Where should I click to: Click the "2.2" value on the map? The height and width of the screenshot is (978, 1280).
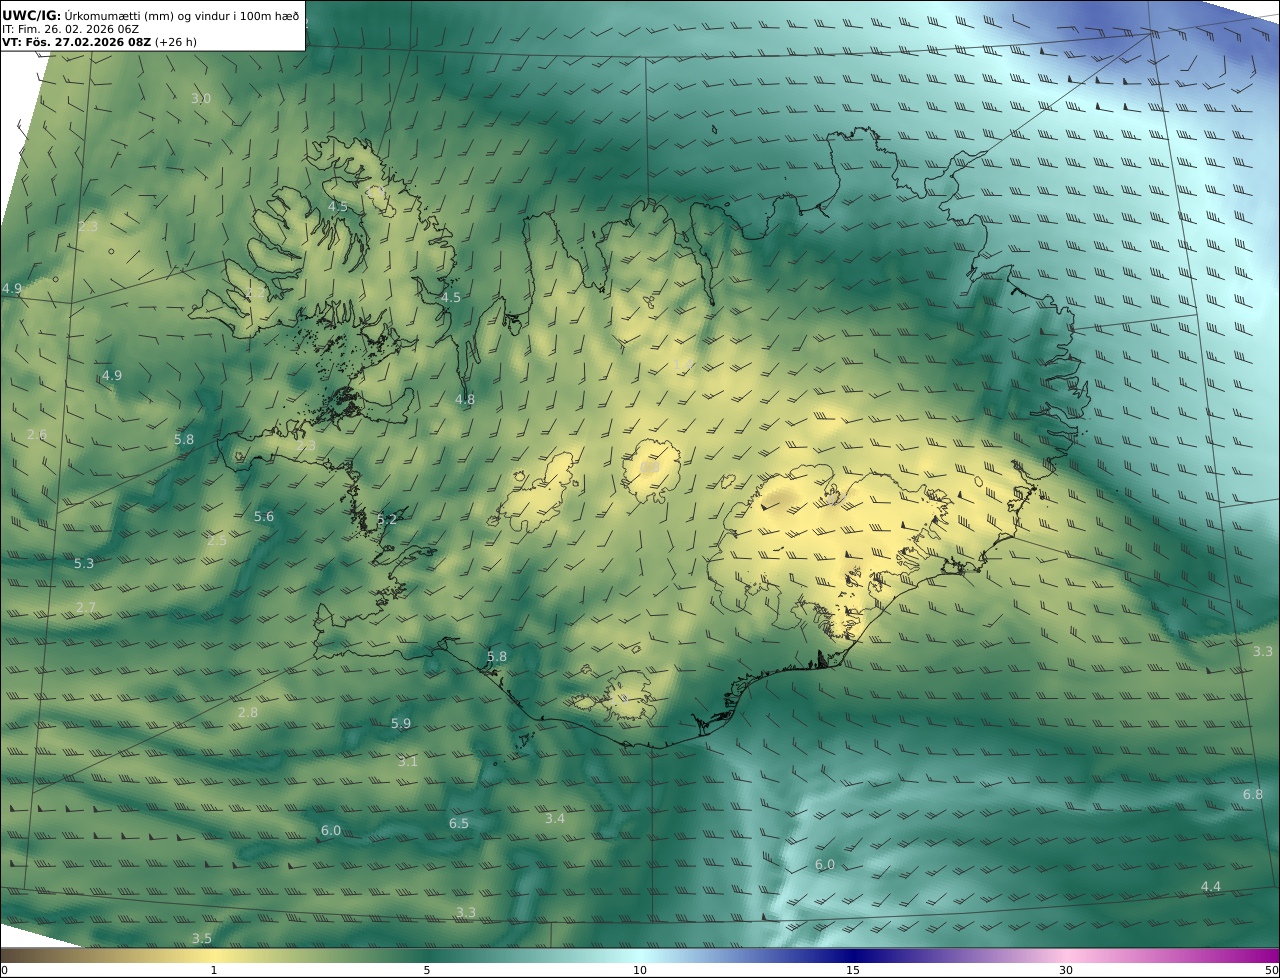coord(257,293)
